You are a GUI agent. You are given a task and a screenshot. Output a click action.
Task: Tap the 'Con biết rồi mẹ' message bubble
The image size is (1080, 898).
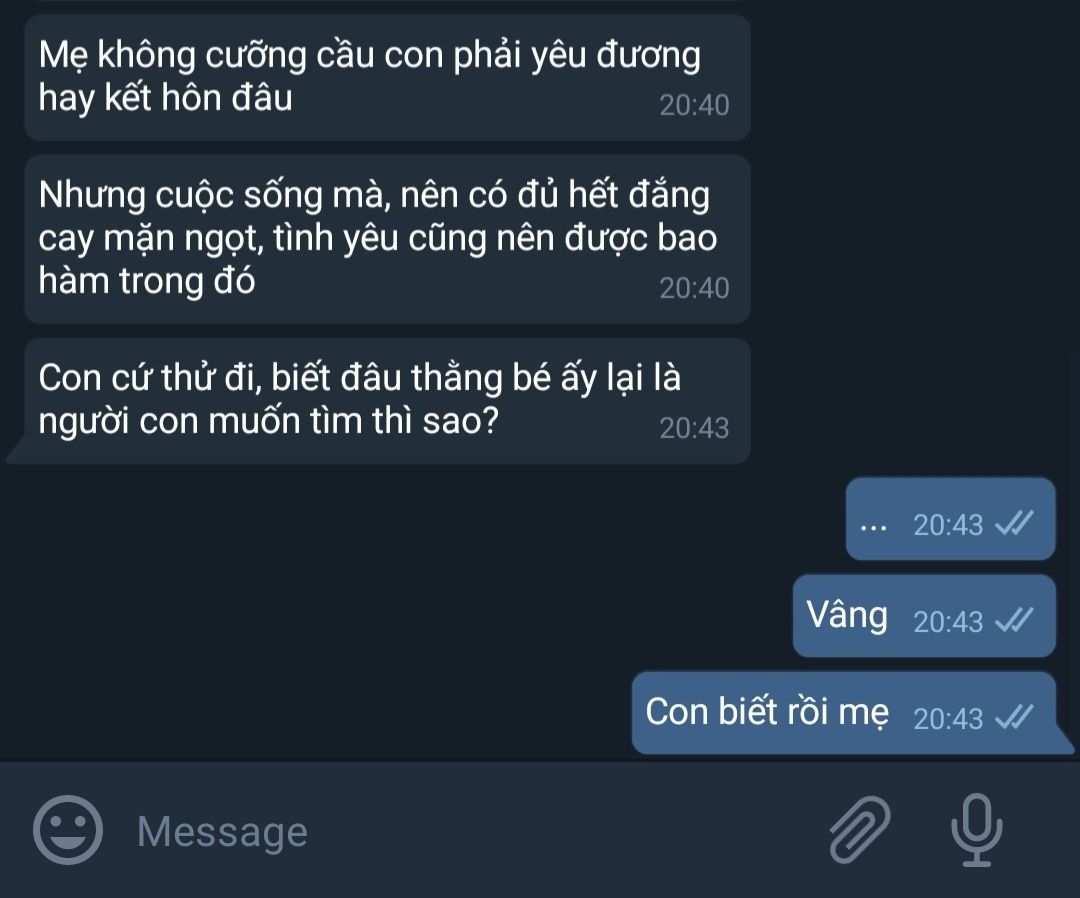(844, 713)
